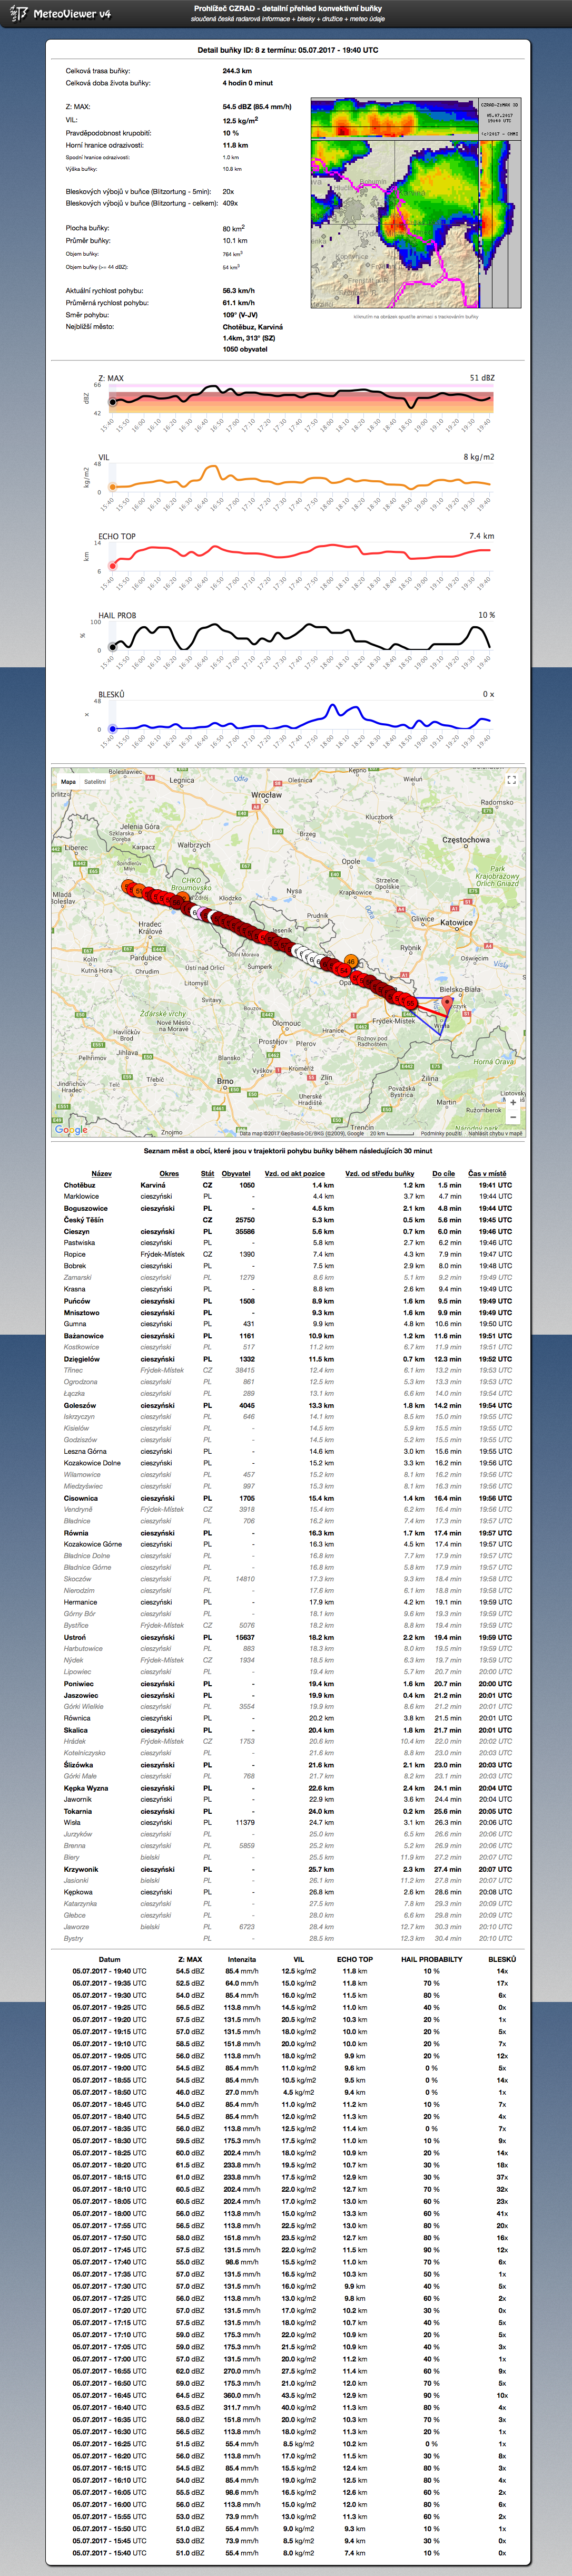This screenshot has width=572, height=2576.
Task: Select the Ropice town row
Action: pos(287,1255)
